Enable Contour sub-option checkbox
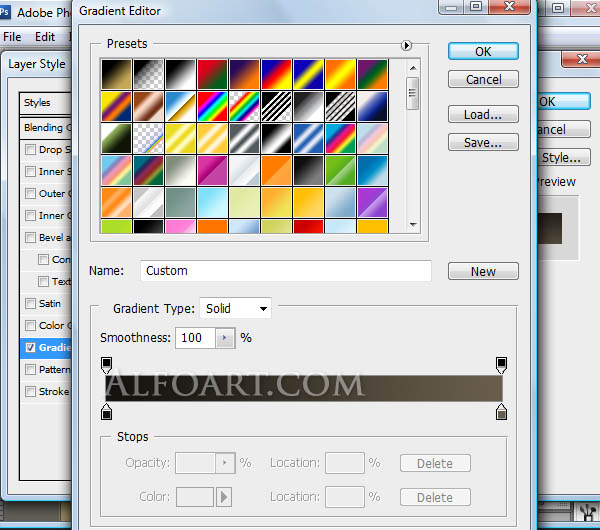Image resolution: width=600 pixels, height=530 pixels. pyautogui.click(x=43, y=259)
